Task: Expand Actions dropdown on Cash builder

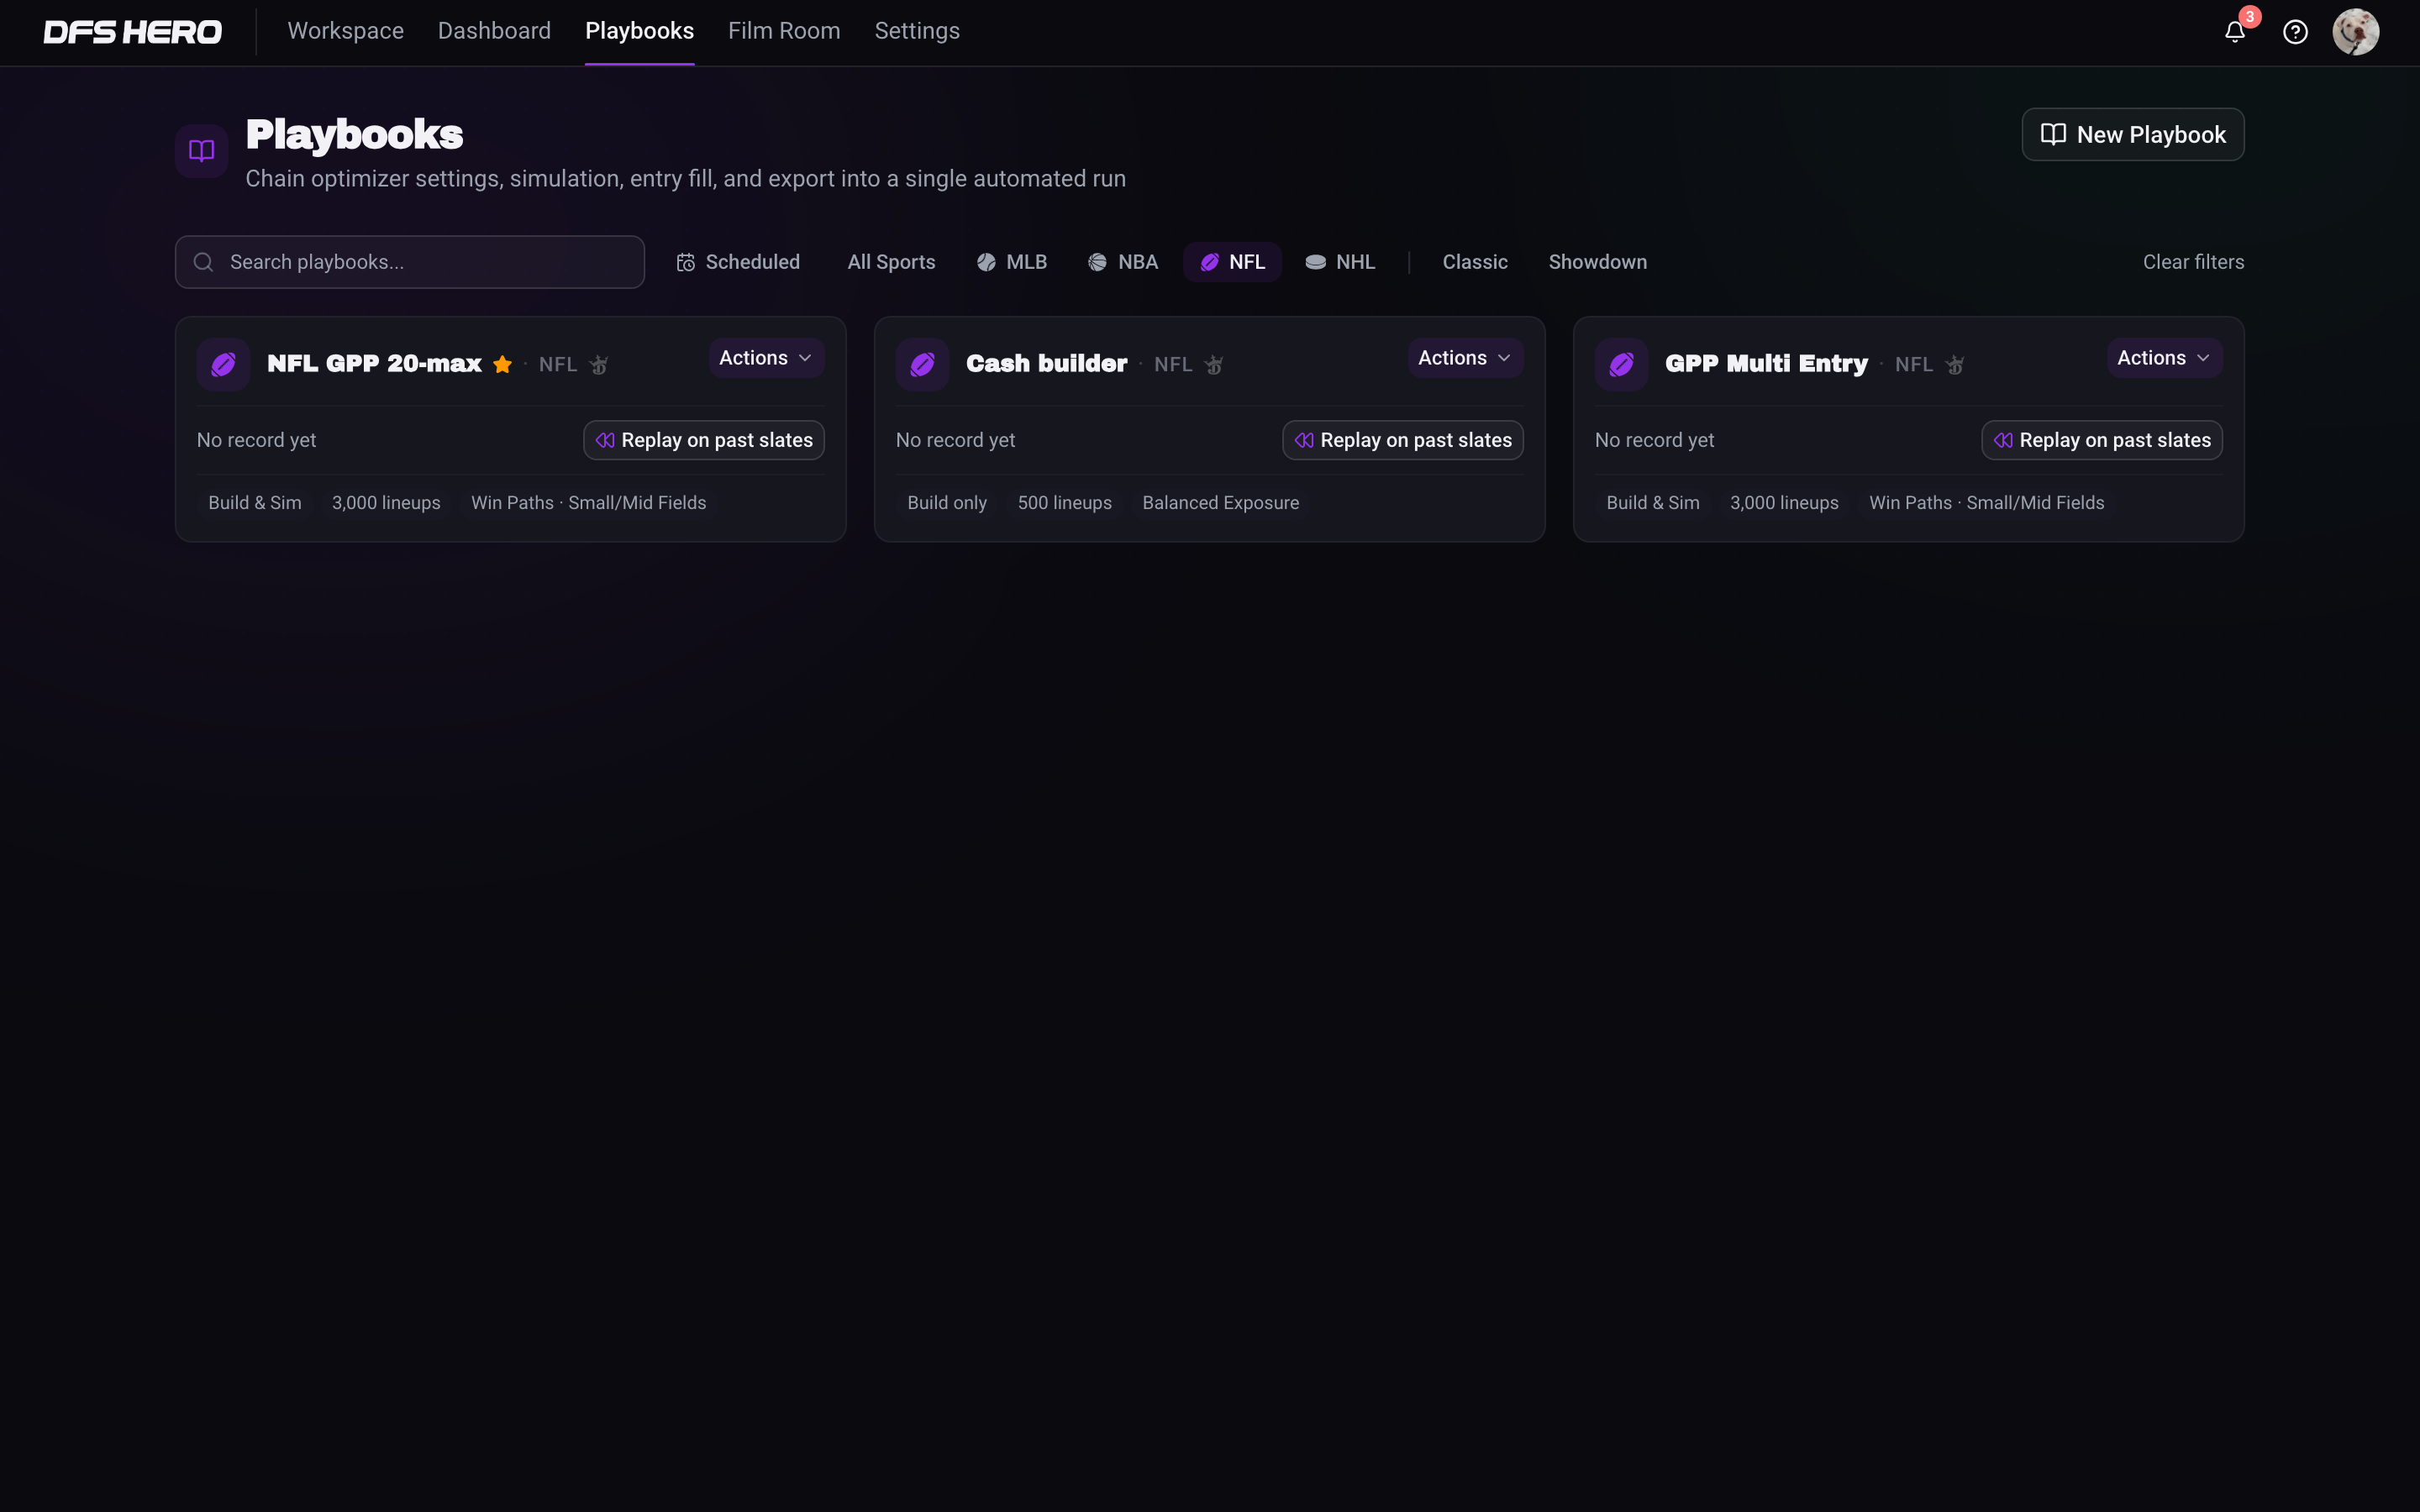Action: point(1465,358)
